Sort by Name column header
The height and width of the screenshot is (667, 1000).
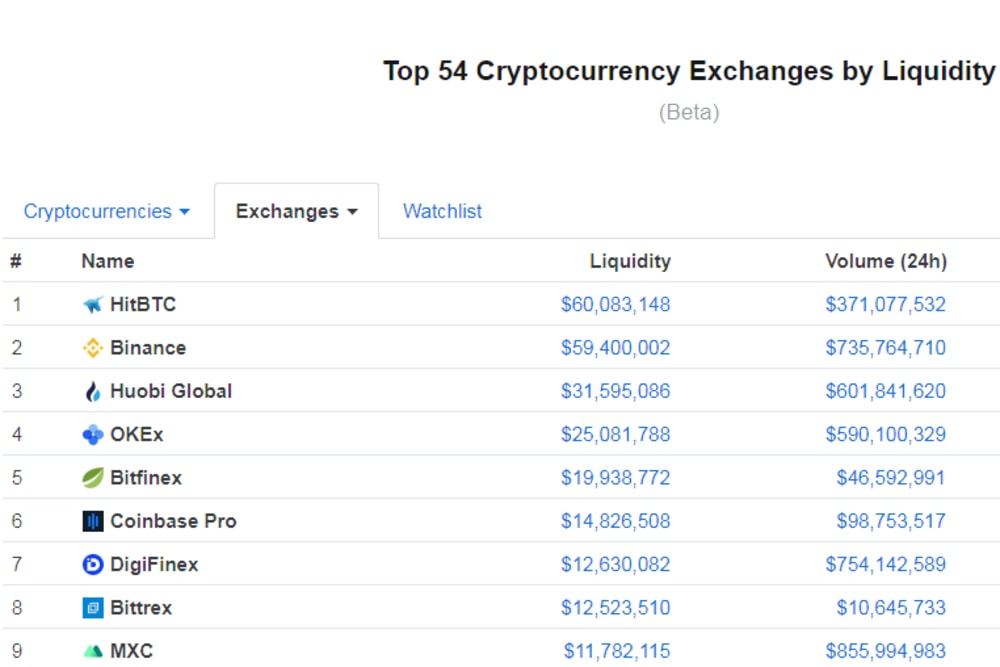point(108,261)
